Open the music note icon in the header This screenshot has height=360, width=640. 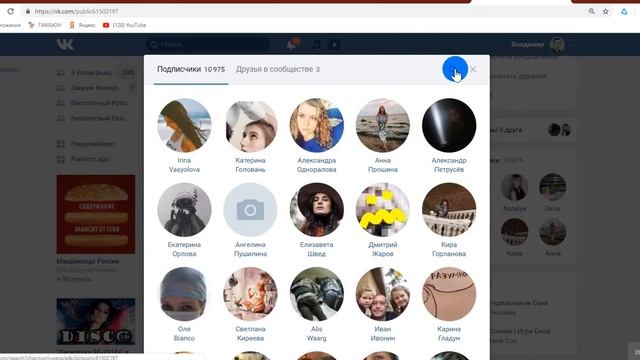pyautogui.click(x=316, y=44)
